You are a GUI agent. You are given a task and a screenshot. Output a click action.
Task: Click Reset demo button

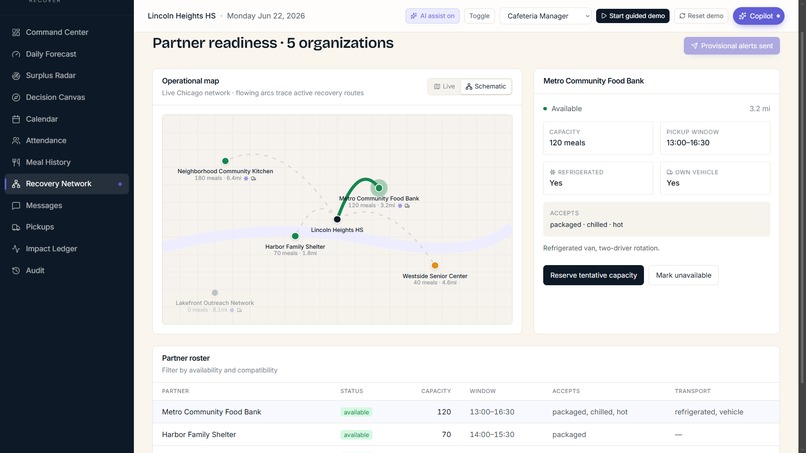coord(701,16)
